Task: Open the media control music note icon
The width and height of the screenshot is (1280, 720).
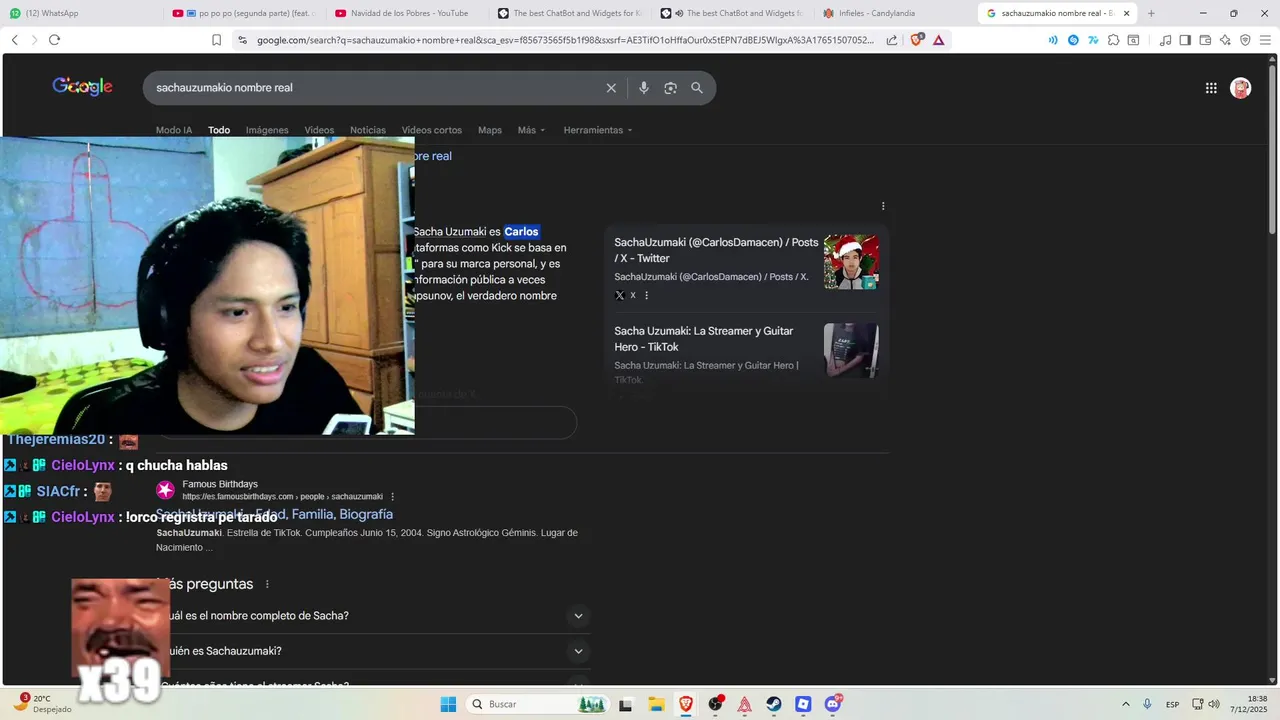Action: (1165, 40)
